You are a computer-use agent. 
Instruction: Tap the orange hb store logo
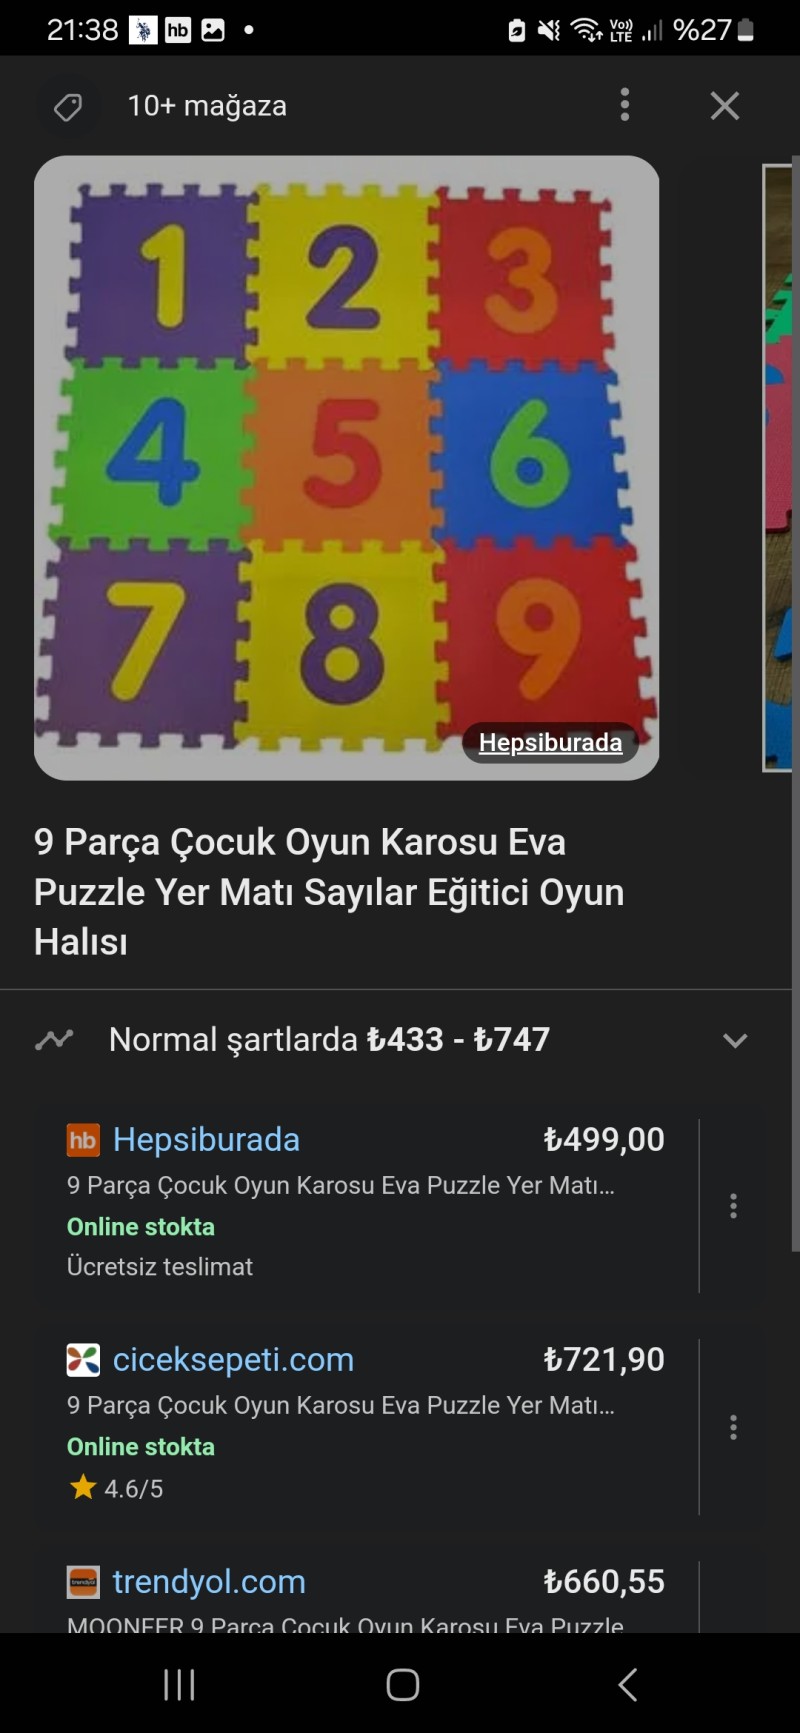click(83, 1140)
